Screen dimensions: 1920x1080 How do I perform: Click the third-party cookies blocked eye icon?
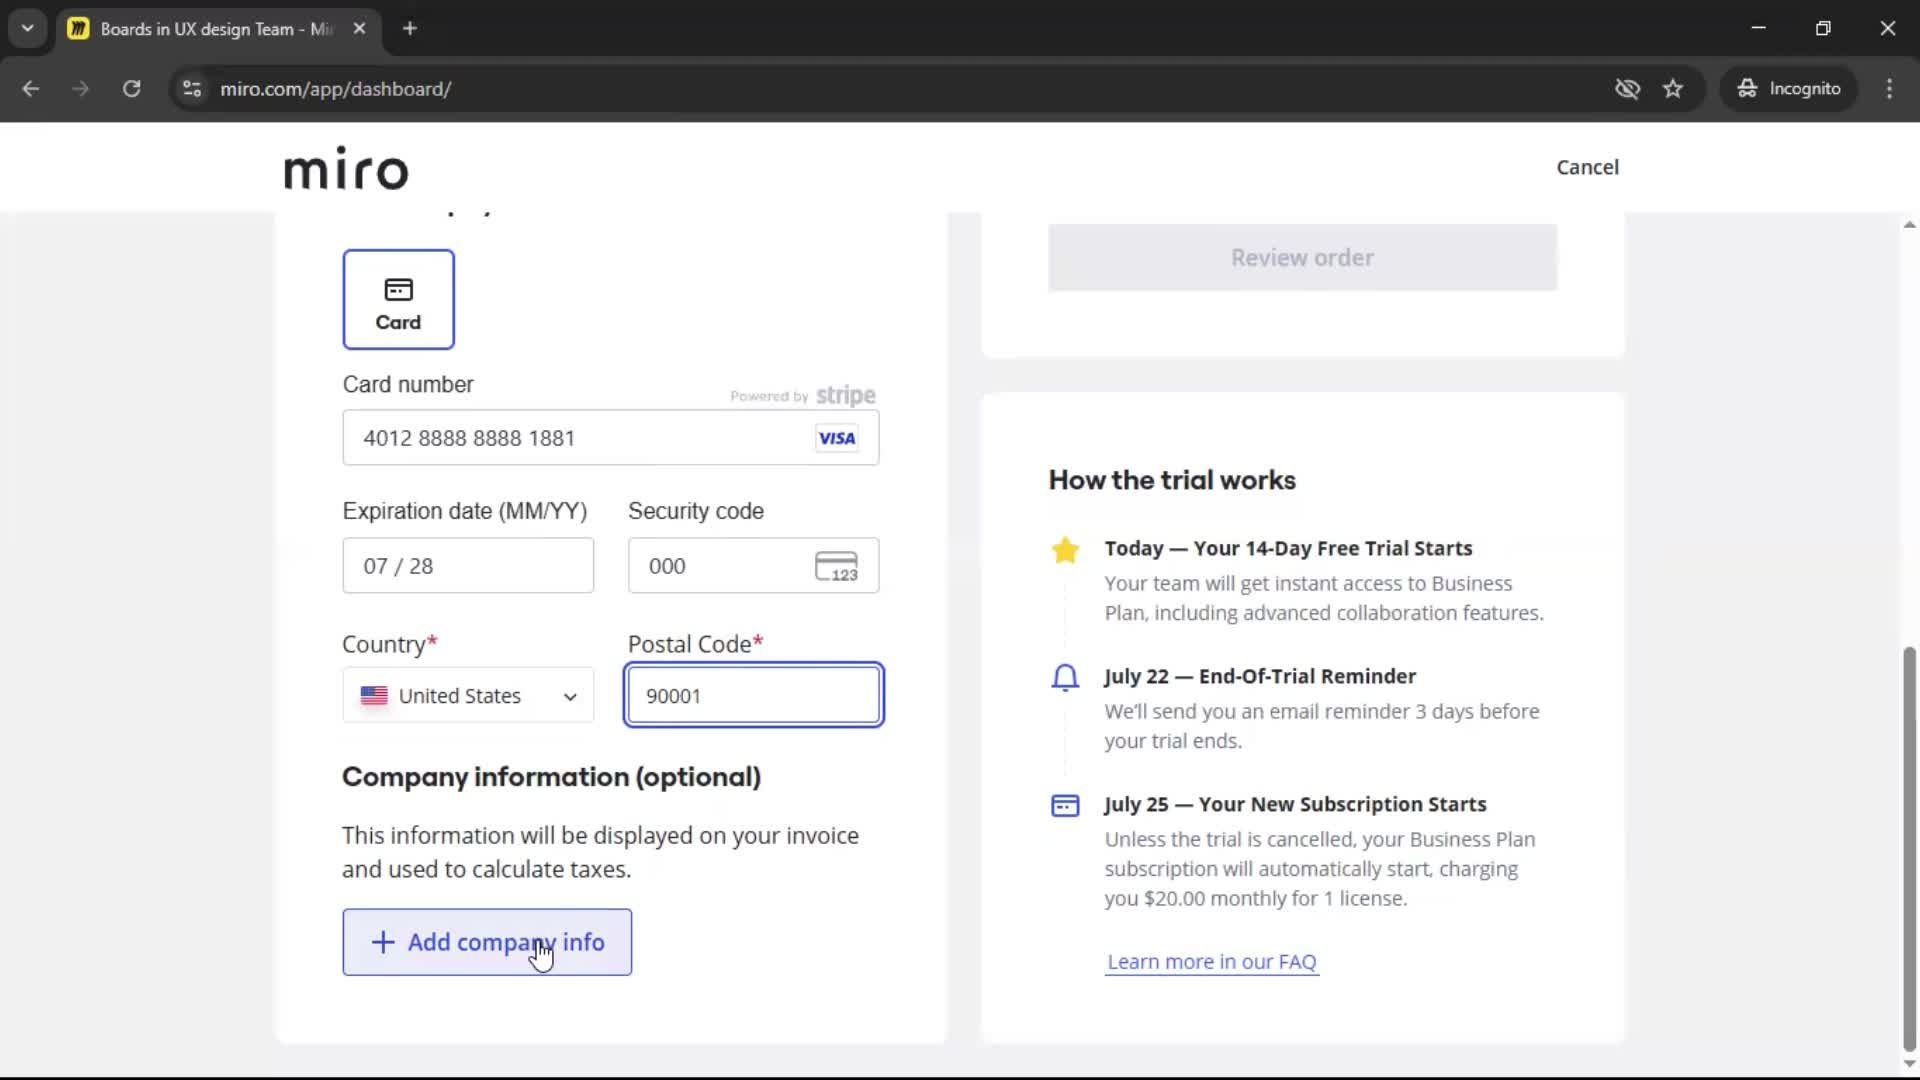[x=1627, y=89]
